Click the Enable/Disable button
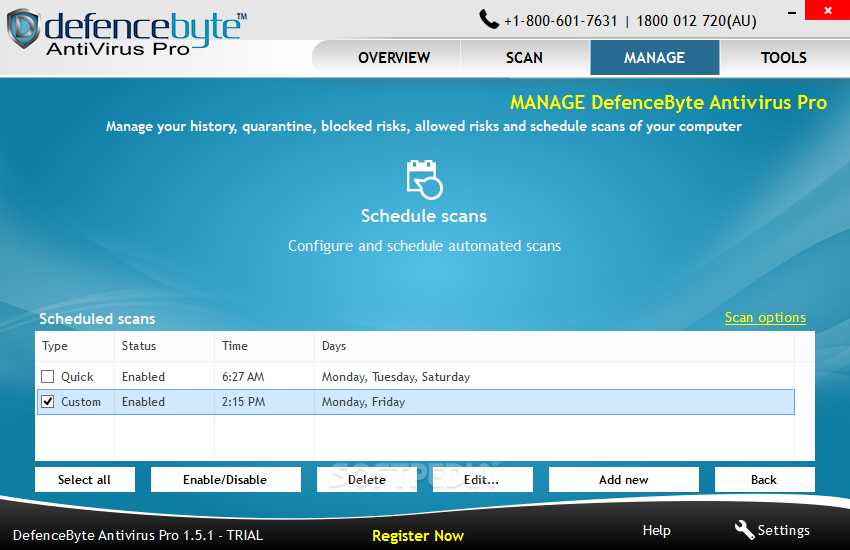This screenshot has height=550, width=850. [226, 480]
